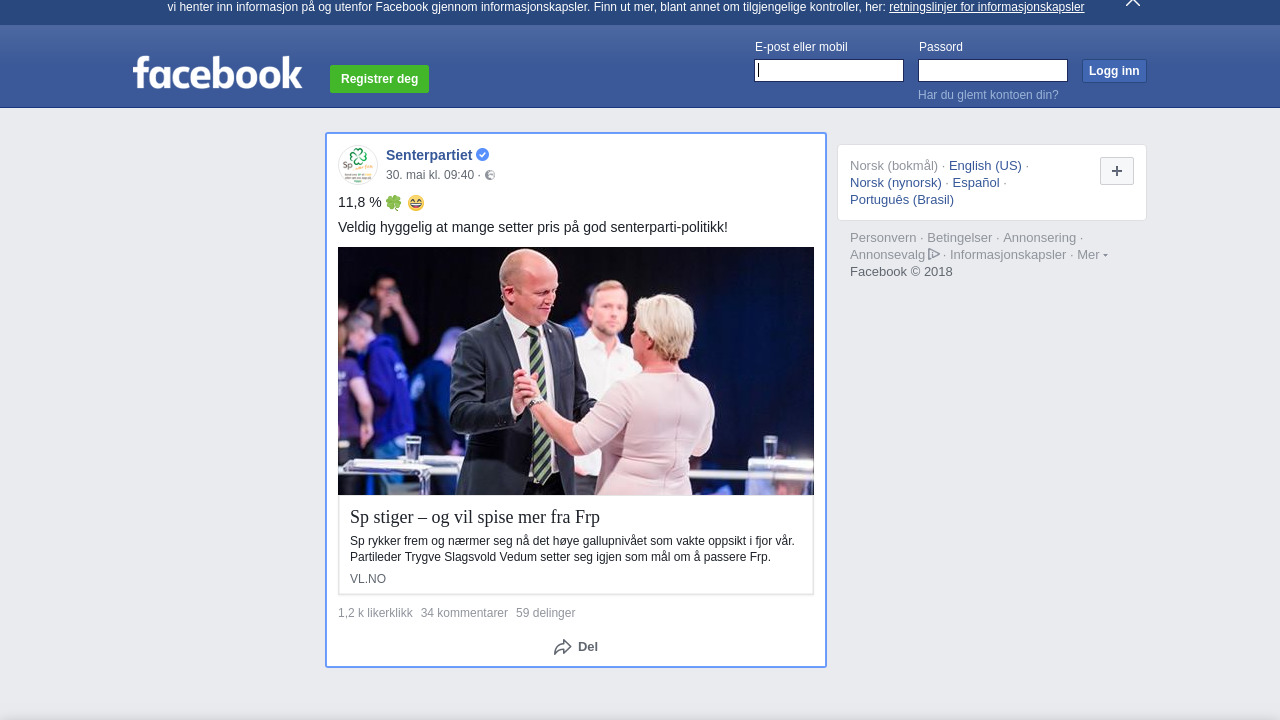Click the article description starting Sp rykker frem
This screenshot has width=1280, height=720.
572,549
